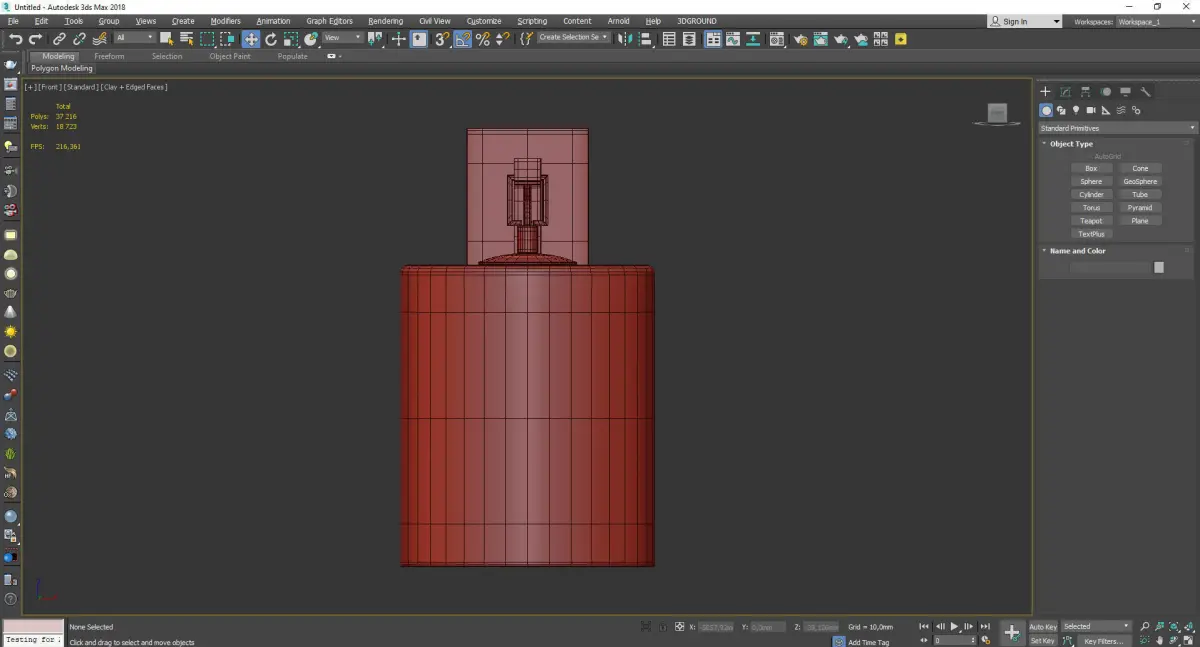Image resolution: width=1200 pixels, height=647 pixels.
Task: Open the Modifiers menu
Action: point(225,21)
